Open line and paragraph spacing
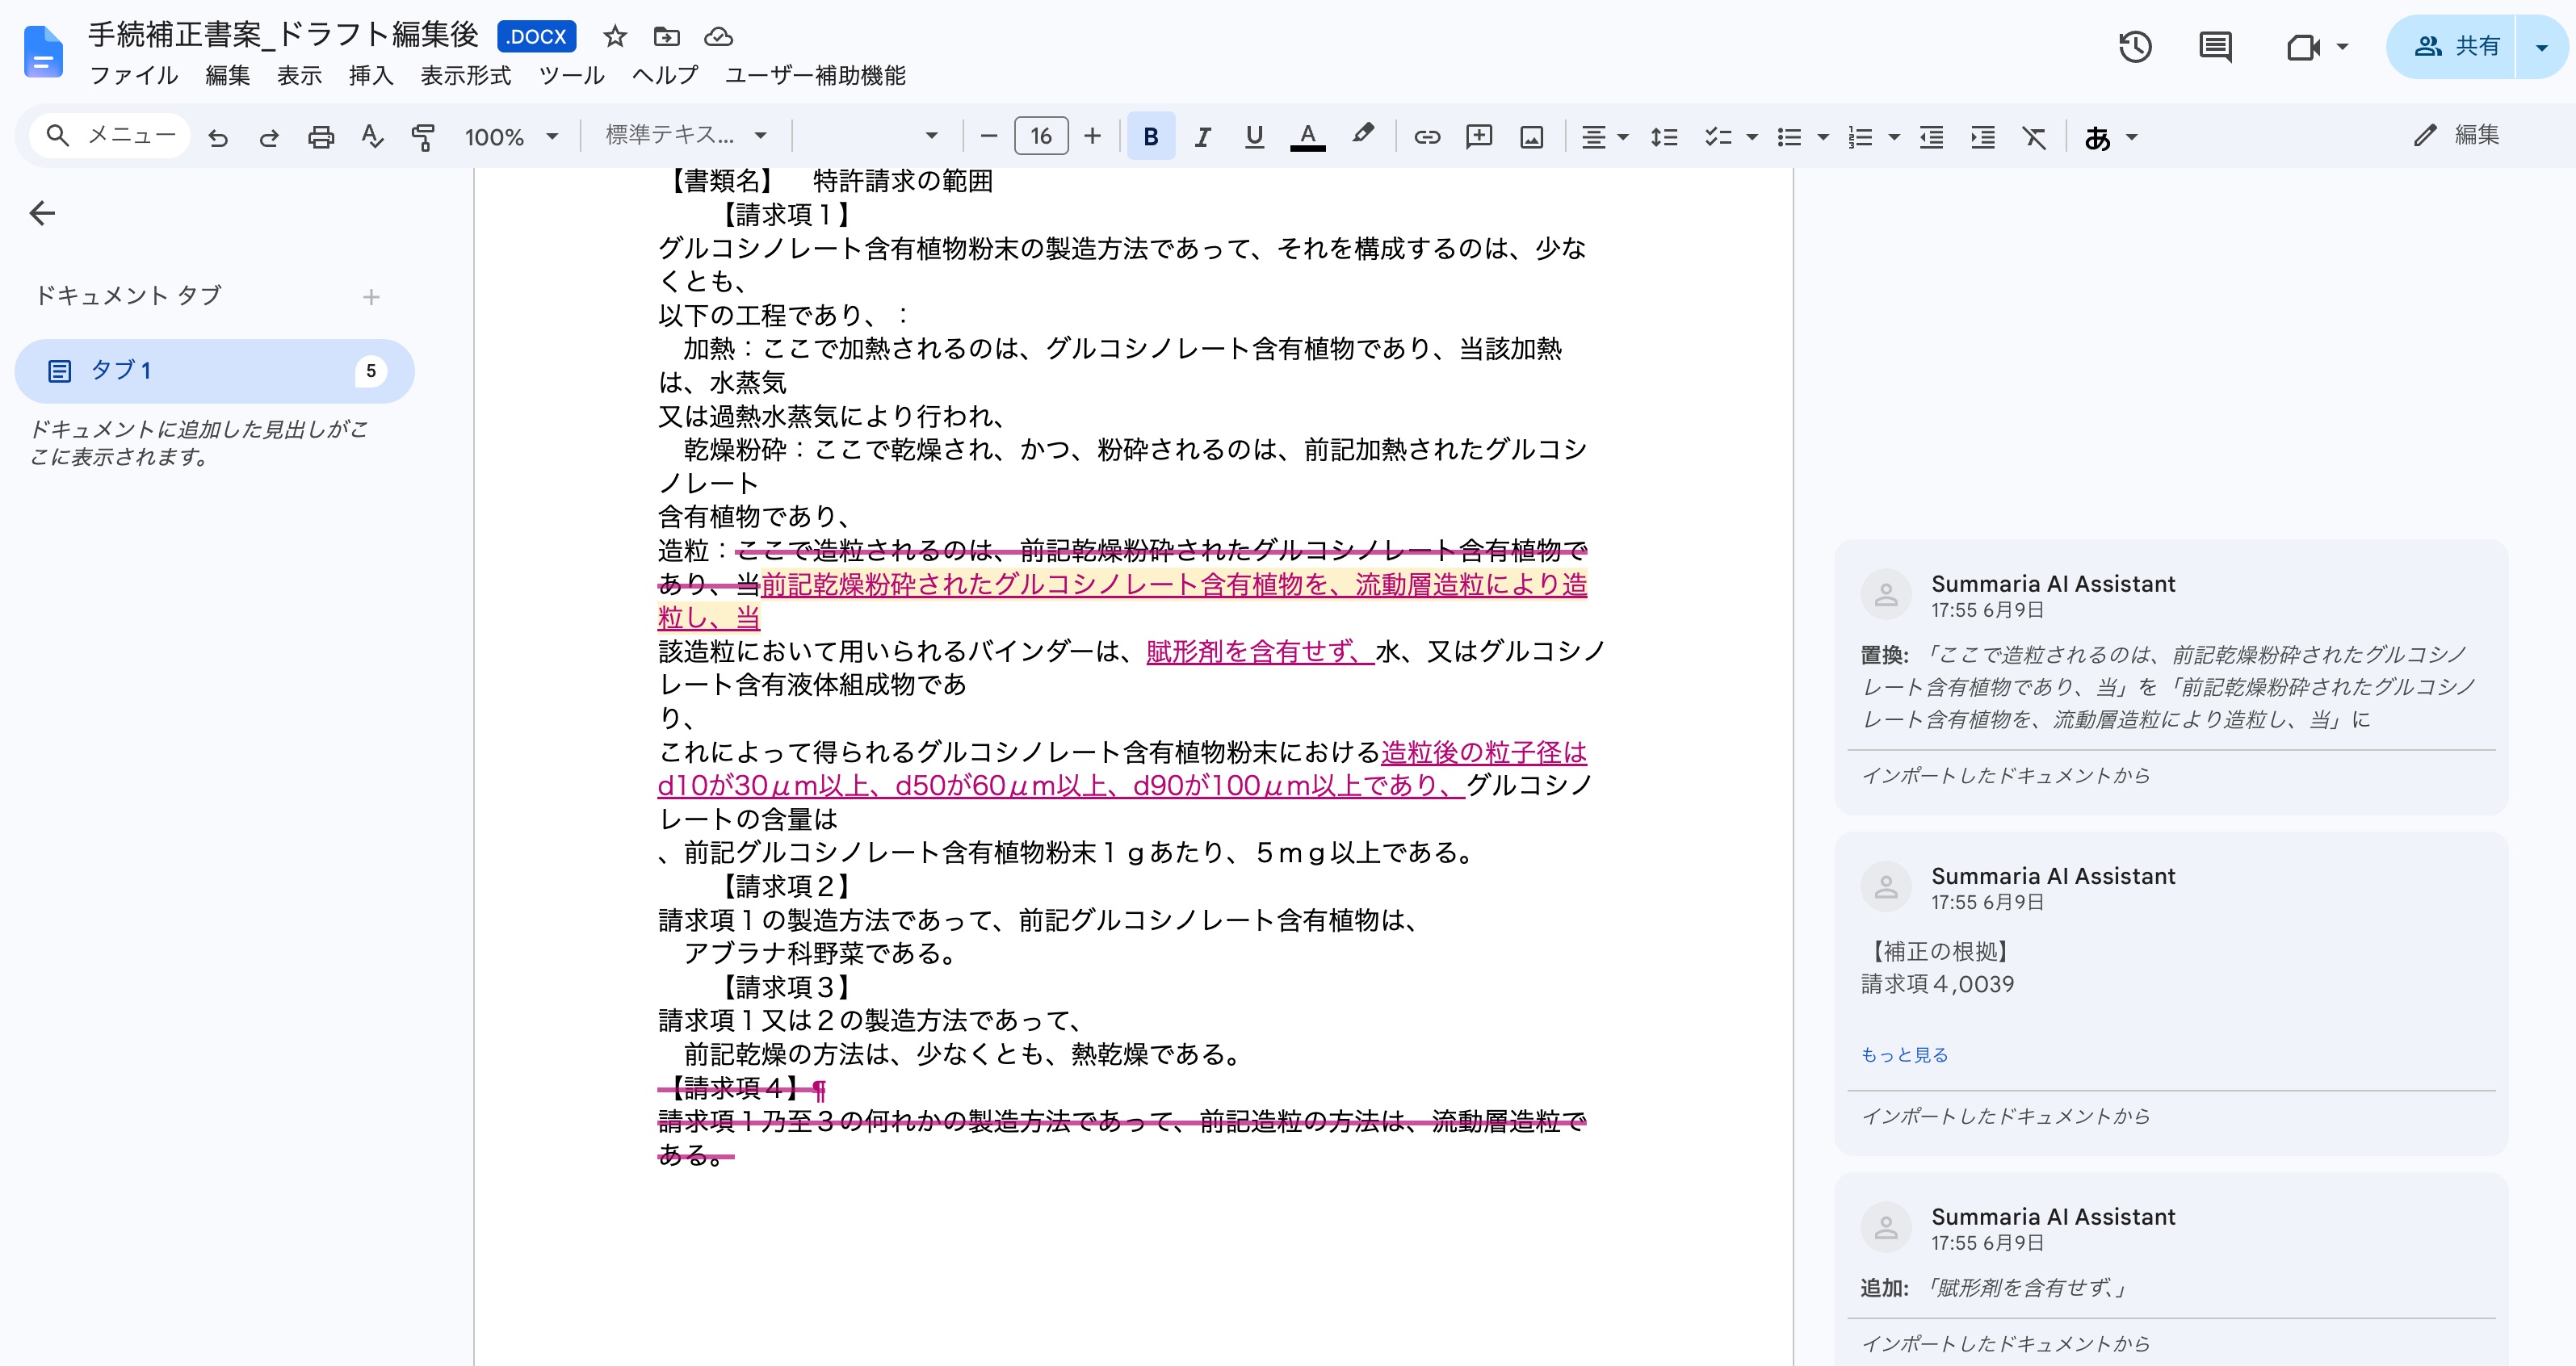 click(1664, 137)
